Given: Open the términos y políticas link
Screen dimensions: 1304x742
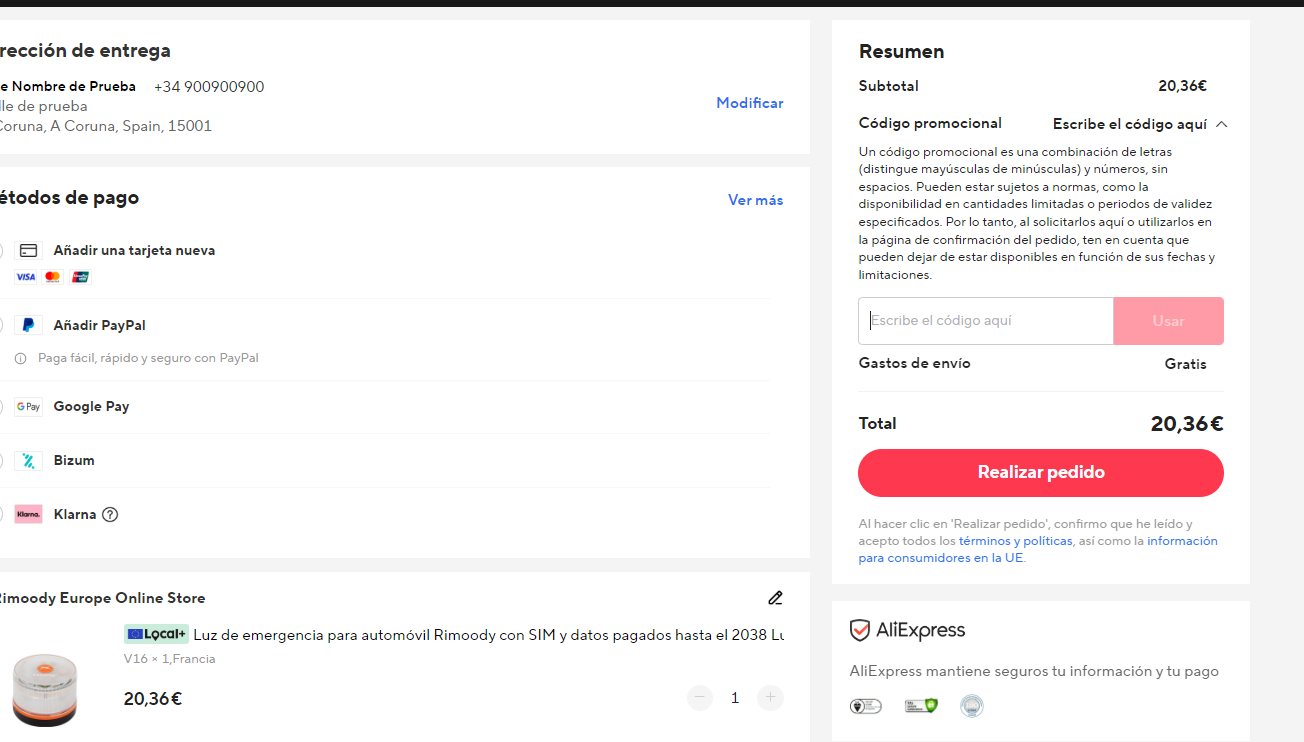Looking at the screenshot, I should pos(1016,541).
